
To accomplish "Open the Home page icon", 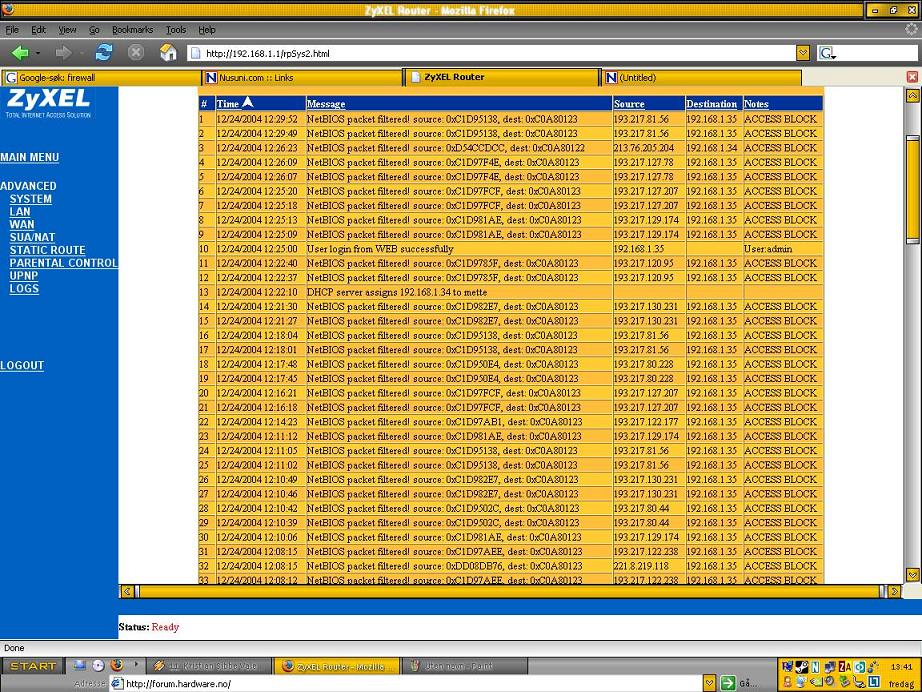I will point(168,53).
